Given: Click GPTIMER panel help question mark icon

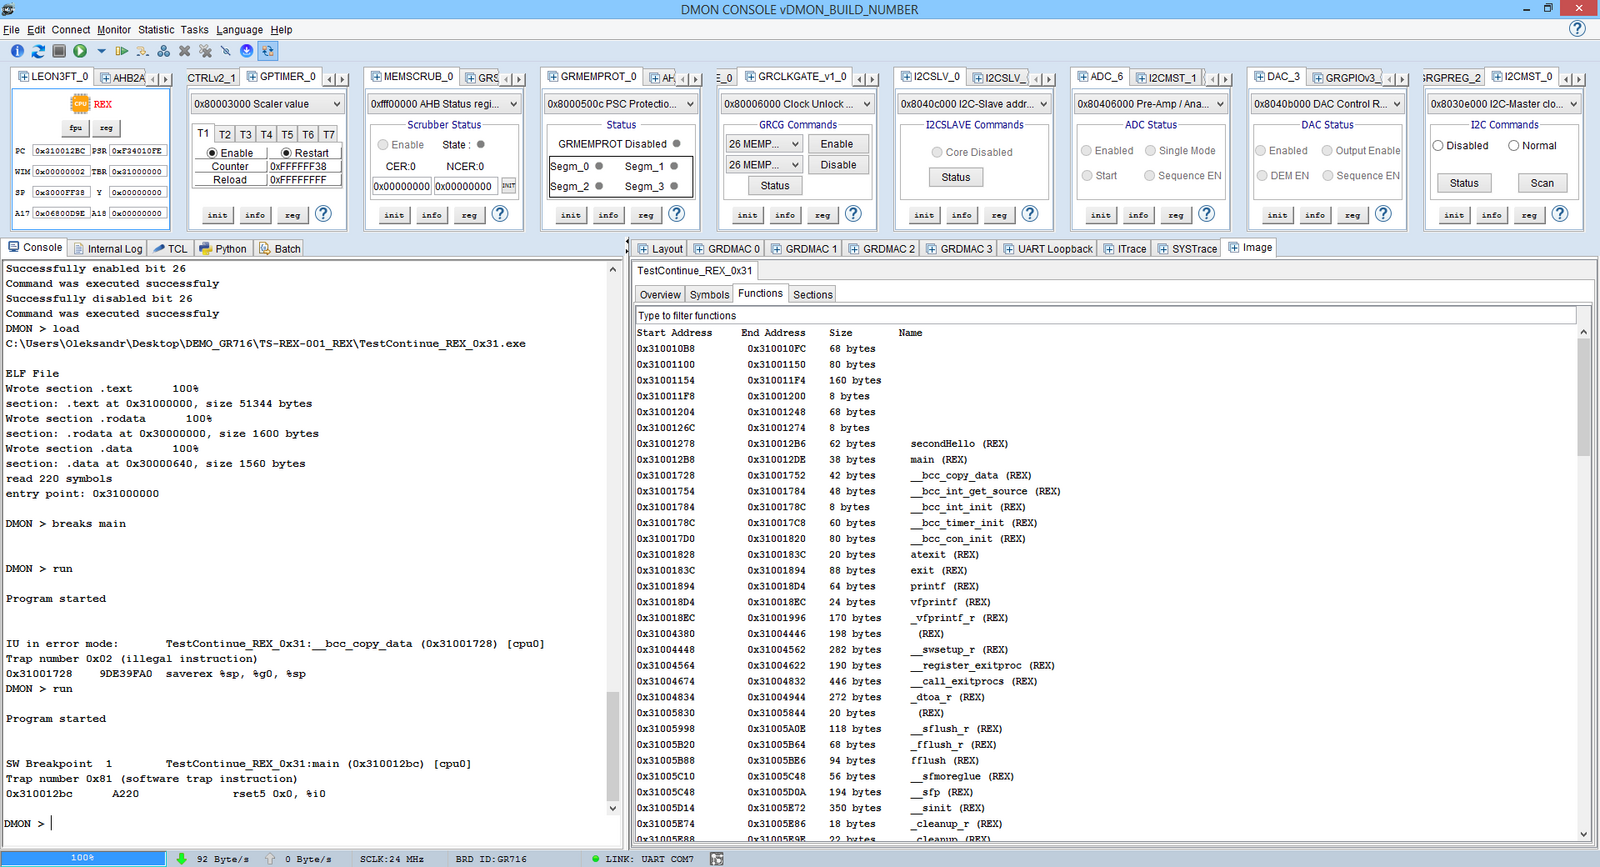Looking at the screenshot, I should pos(323,214).
